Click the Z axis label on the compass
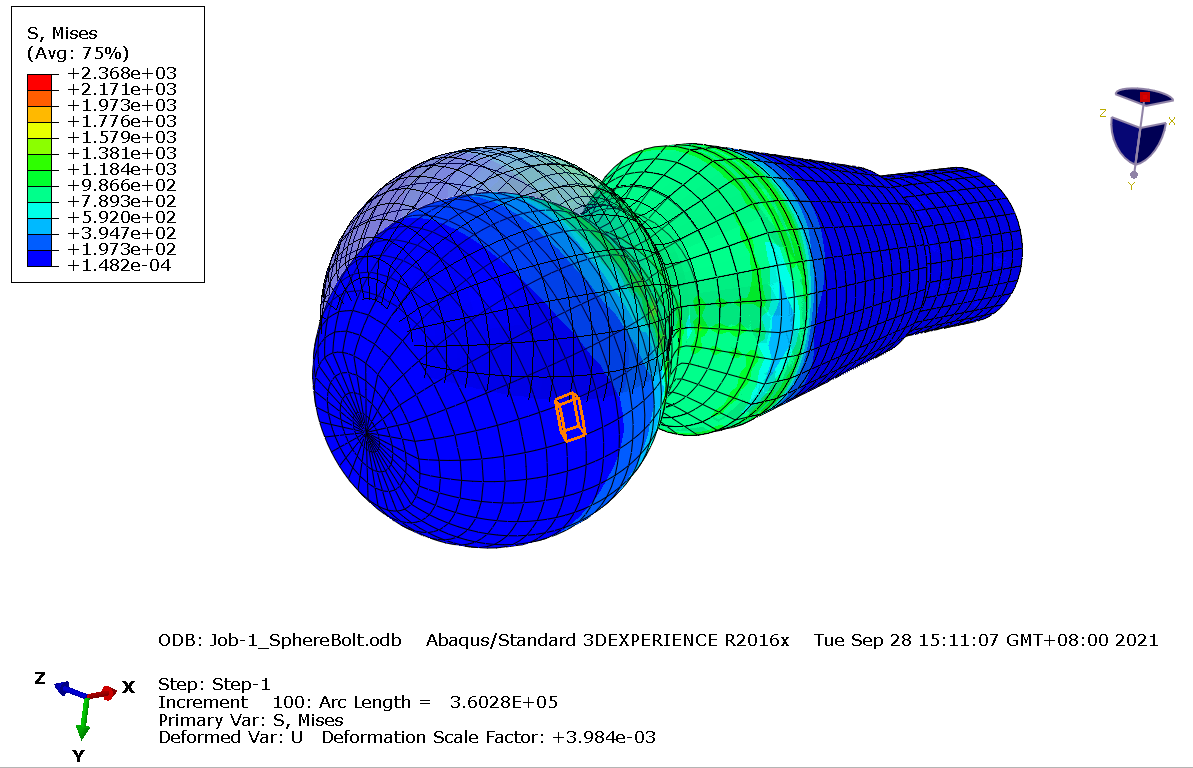The height and width of the screenshot is (768, 1193). tap(1102, 113)
